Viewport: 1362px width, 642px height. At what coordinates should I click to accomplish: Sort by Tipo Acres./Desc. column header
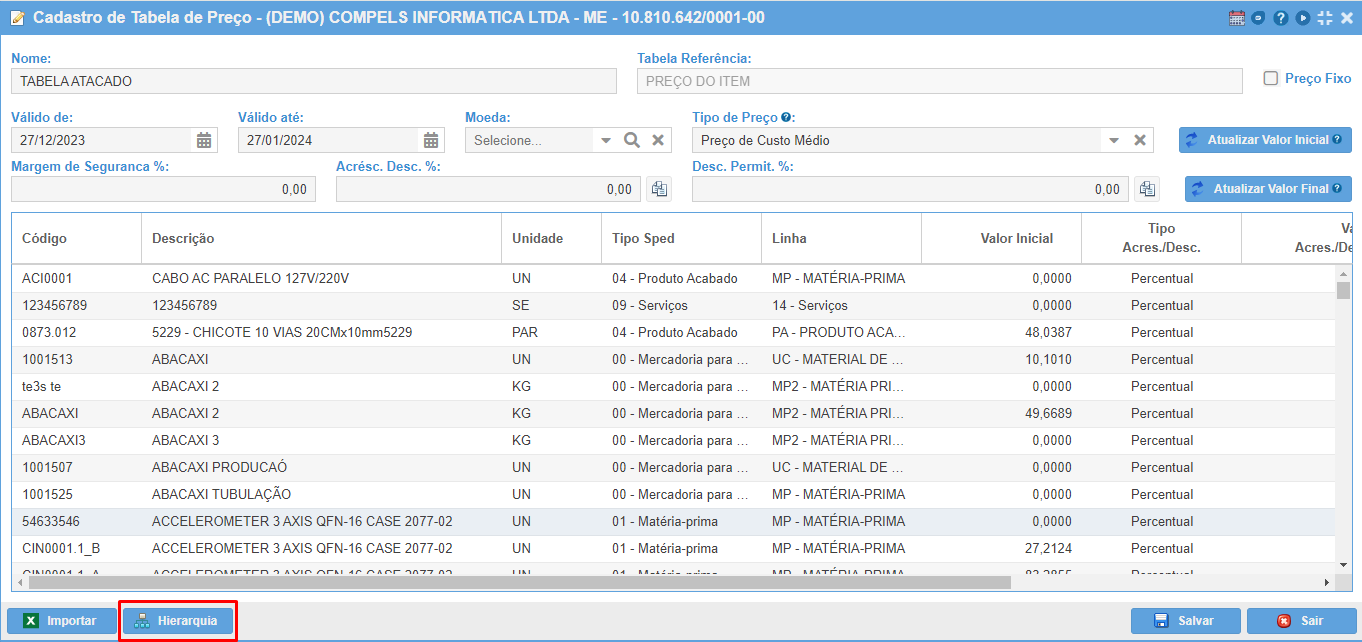tap(1161, 238)
